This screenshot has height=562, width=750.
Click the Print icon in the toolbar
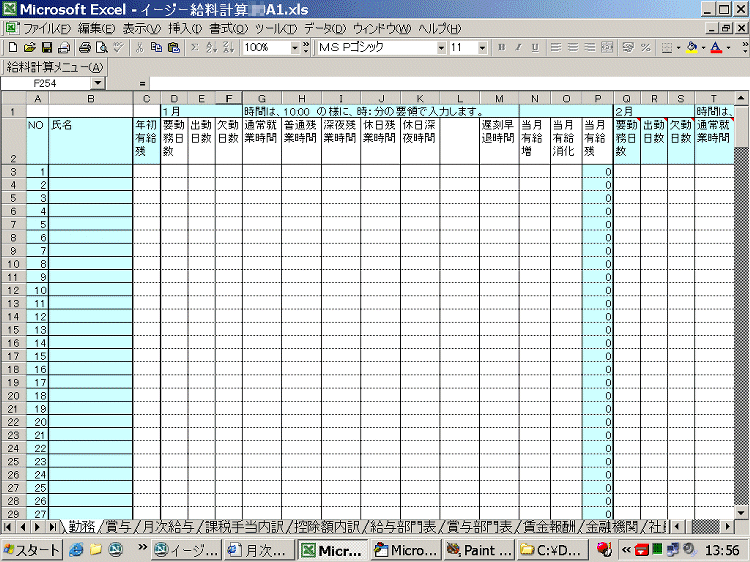84,47
